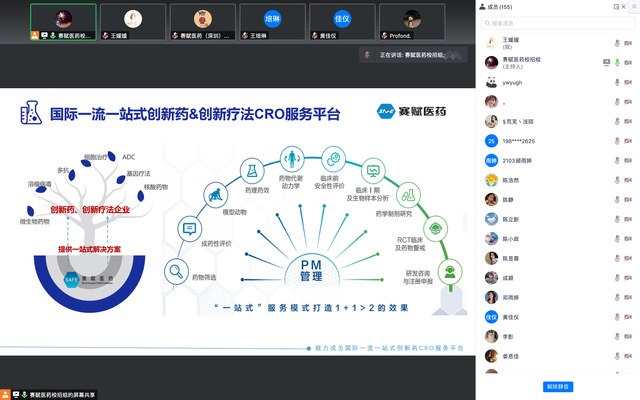Click camera icon in 陈小政 row
Screen dimensions: 640x400
coord(628,239)
